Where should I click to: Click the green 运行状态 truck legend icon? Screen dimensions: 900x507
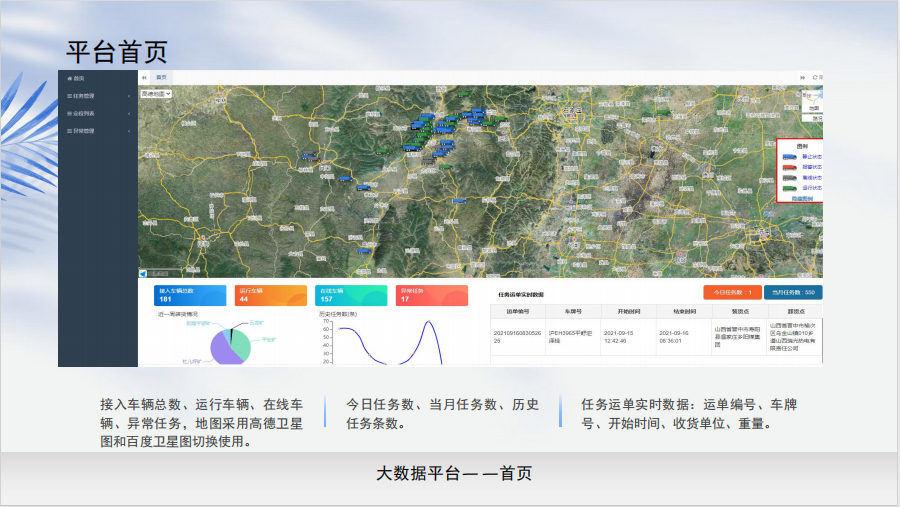(790, 187)
